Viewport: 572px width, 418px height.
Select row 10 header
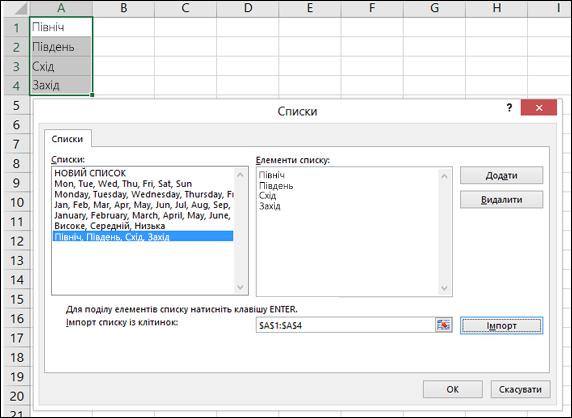(x=16, y=202)
